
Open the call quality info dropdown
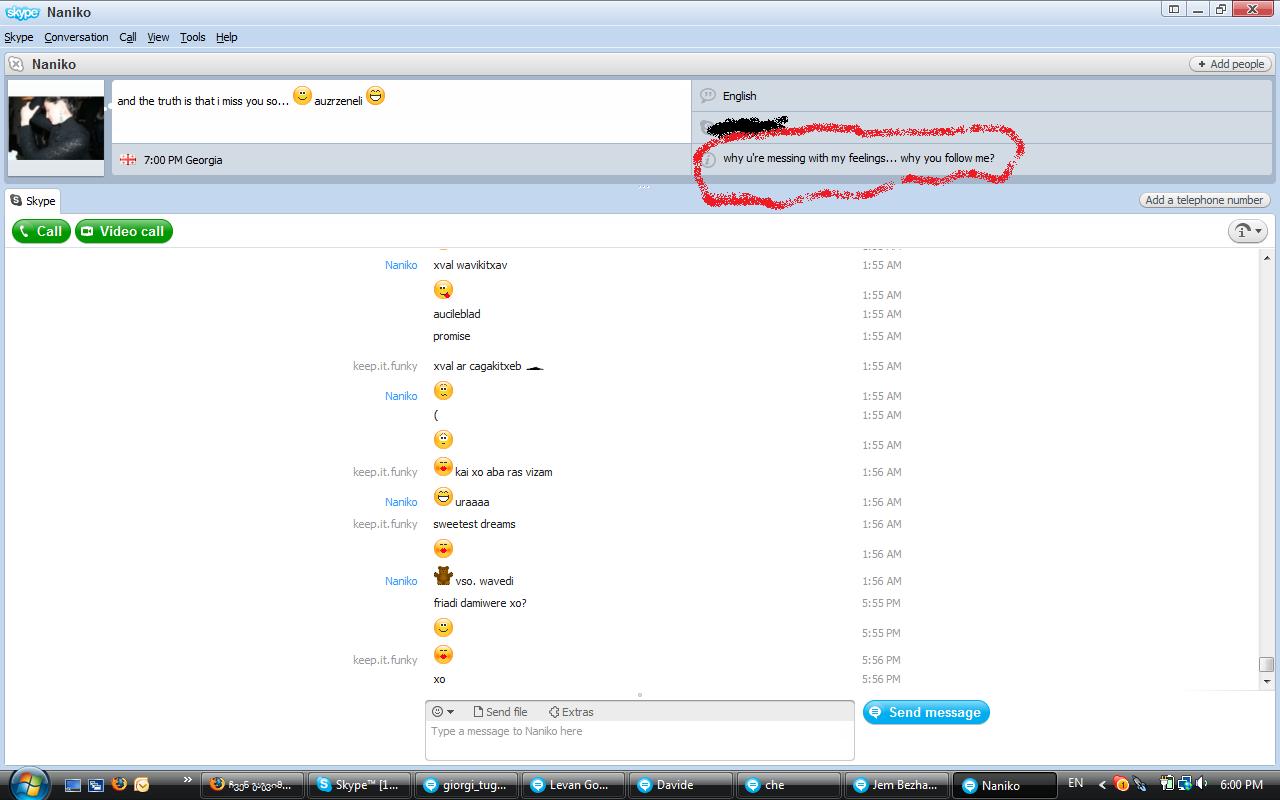click(1248, 231)
